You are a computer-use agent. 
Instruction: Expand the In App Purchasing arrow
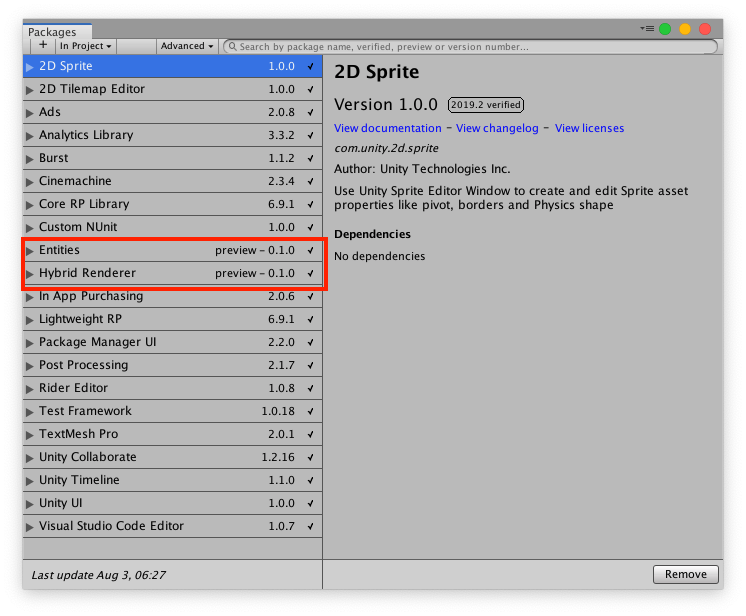click(29, 296)
